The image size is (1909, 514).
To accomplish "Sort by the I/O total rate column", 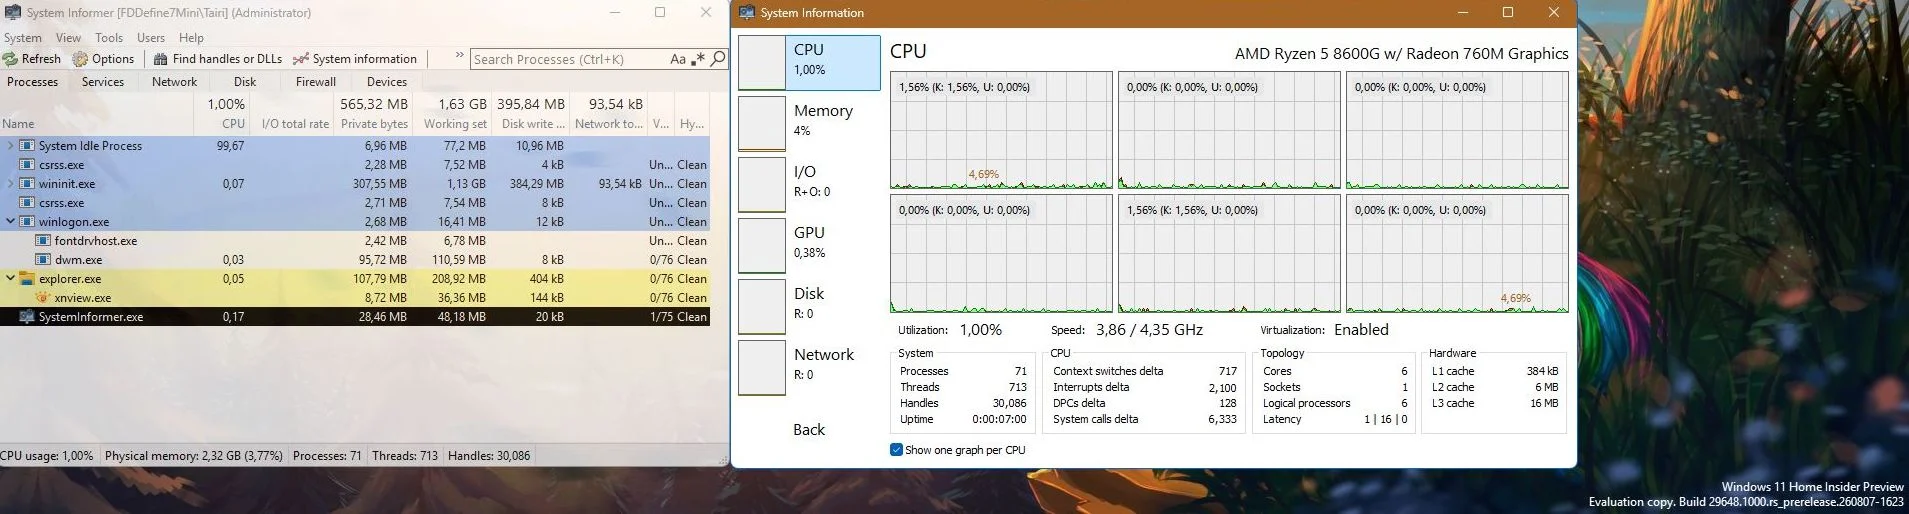I will point(295,124).
